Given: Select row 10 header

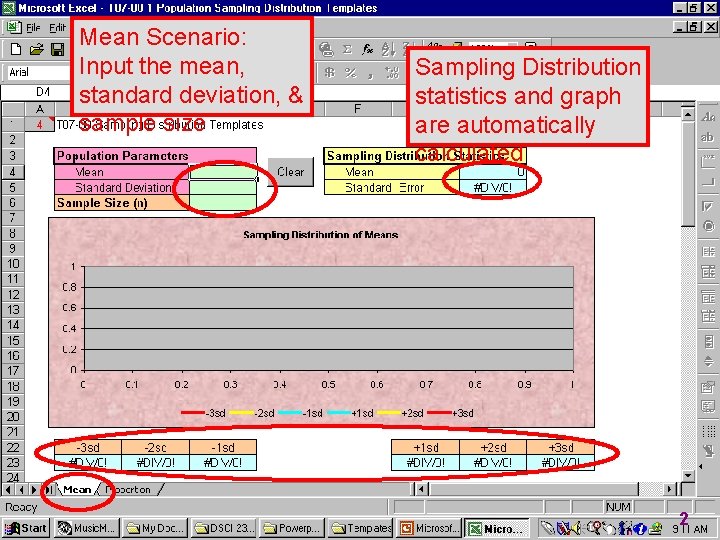Looking at the screenshot, I should [x=13, y=264].
